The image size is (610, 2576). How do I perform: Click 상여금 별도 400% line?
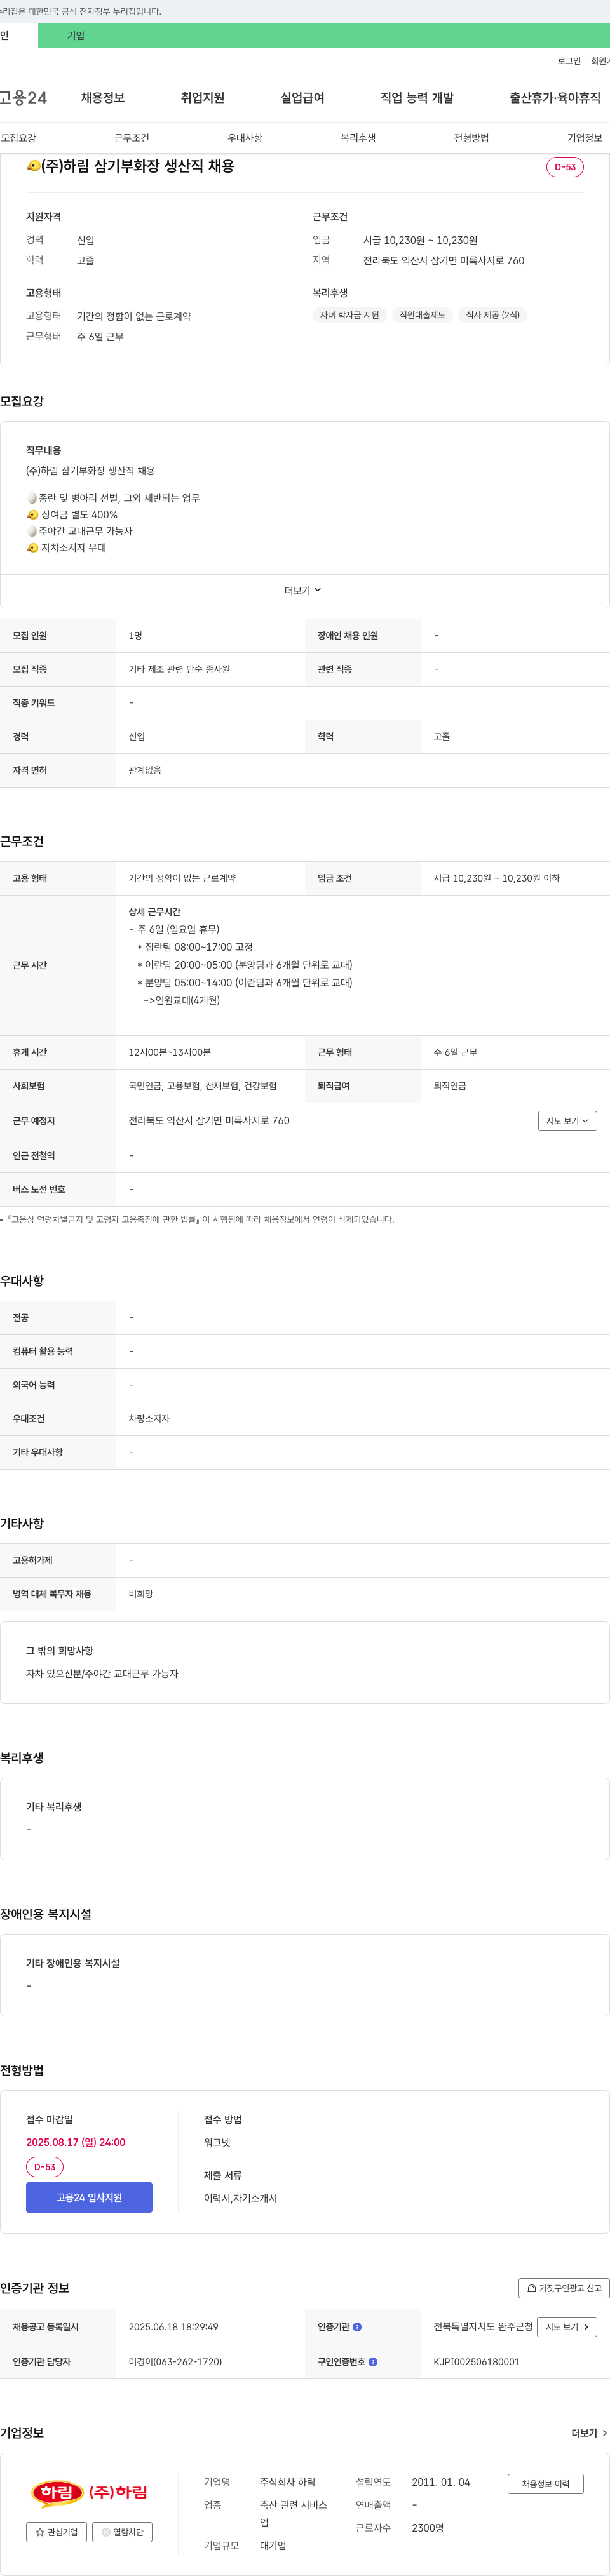[x=72, y=515]
